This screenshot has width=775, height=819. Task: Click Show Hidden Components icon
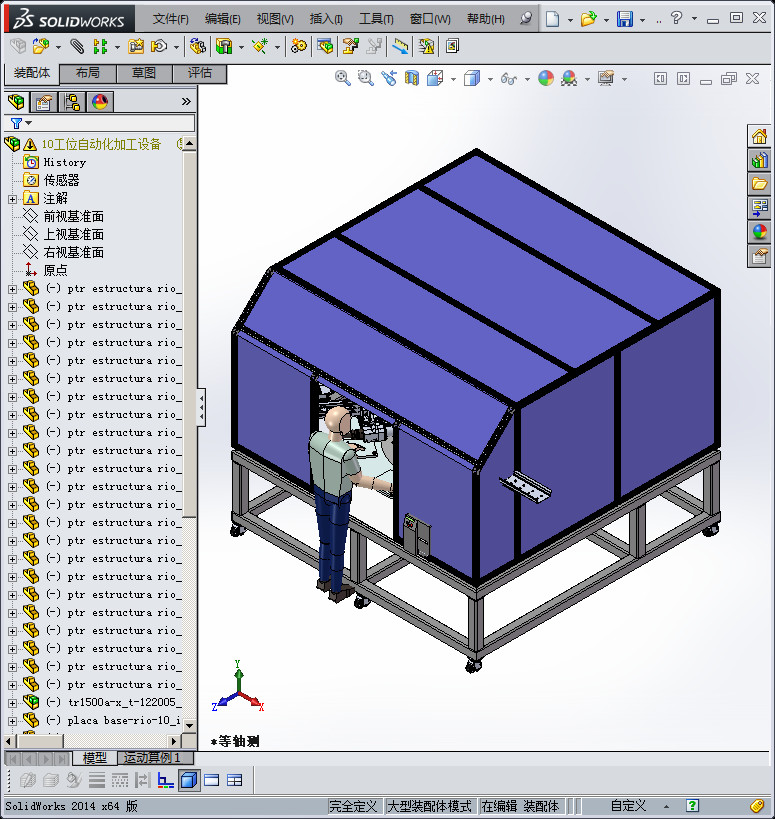pos(198,46)
